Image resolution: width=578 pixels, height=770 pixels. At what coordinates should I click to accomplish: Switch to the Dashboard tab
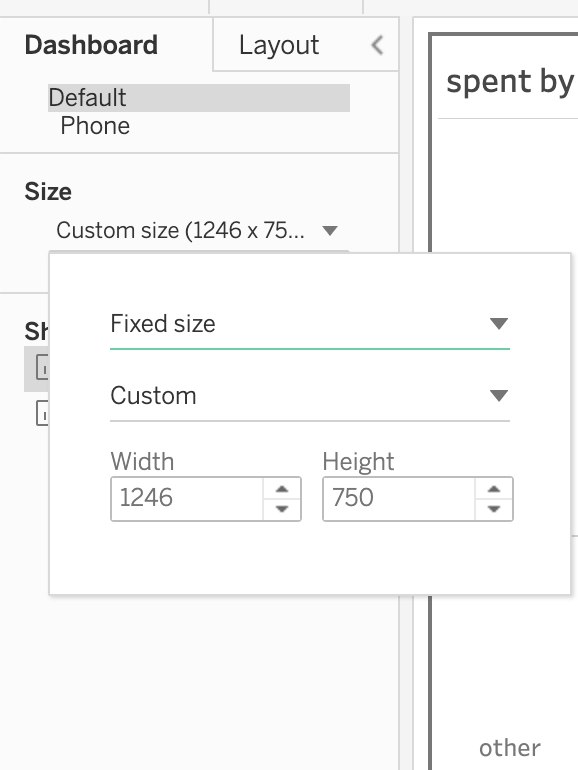click(x=91, y=45)
